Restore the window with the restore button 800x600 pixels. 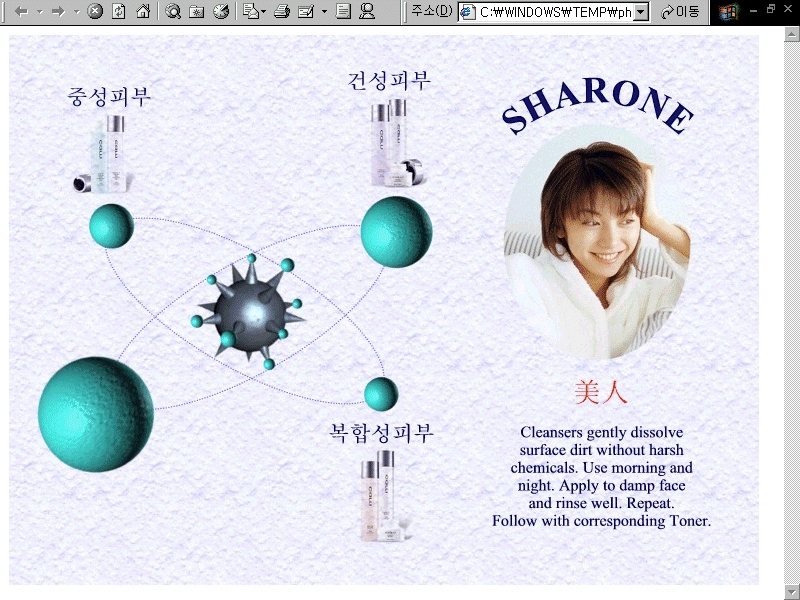[x=771, y=9]
